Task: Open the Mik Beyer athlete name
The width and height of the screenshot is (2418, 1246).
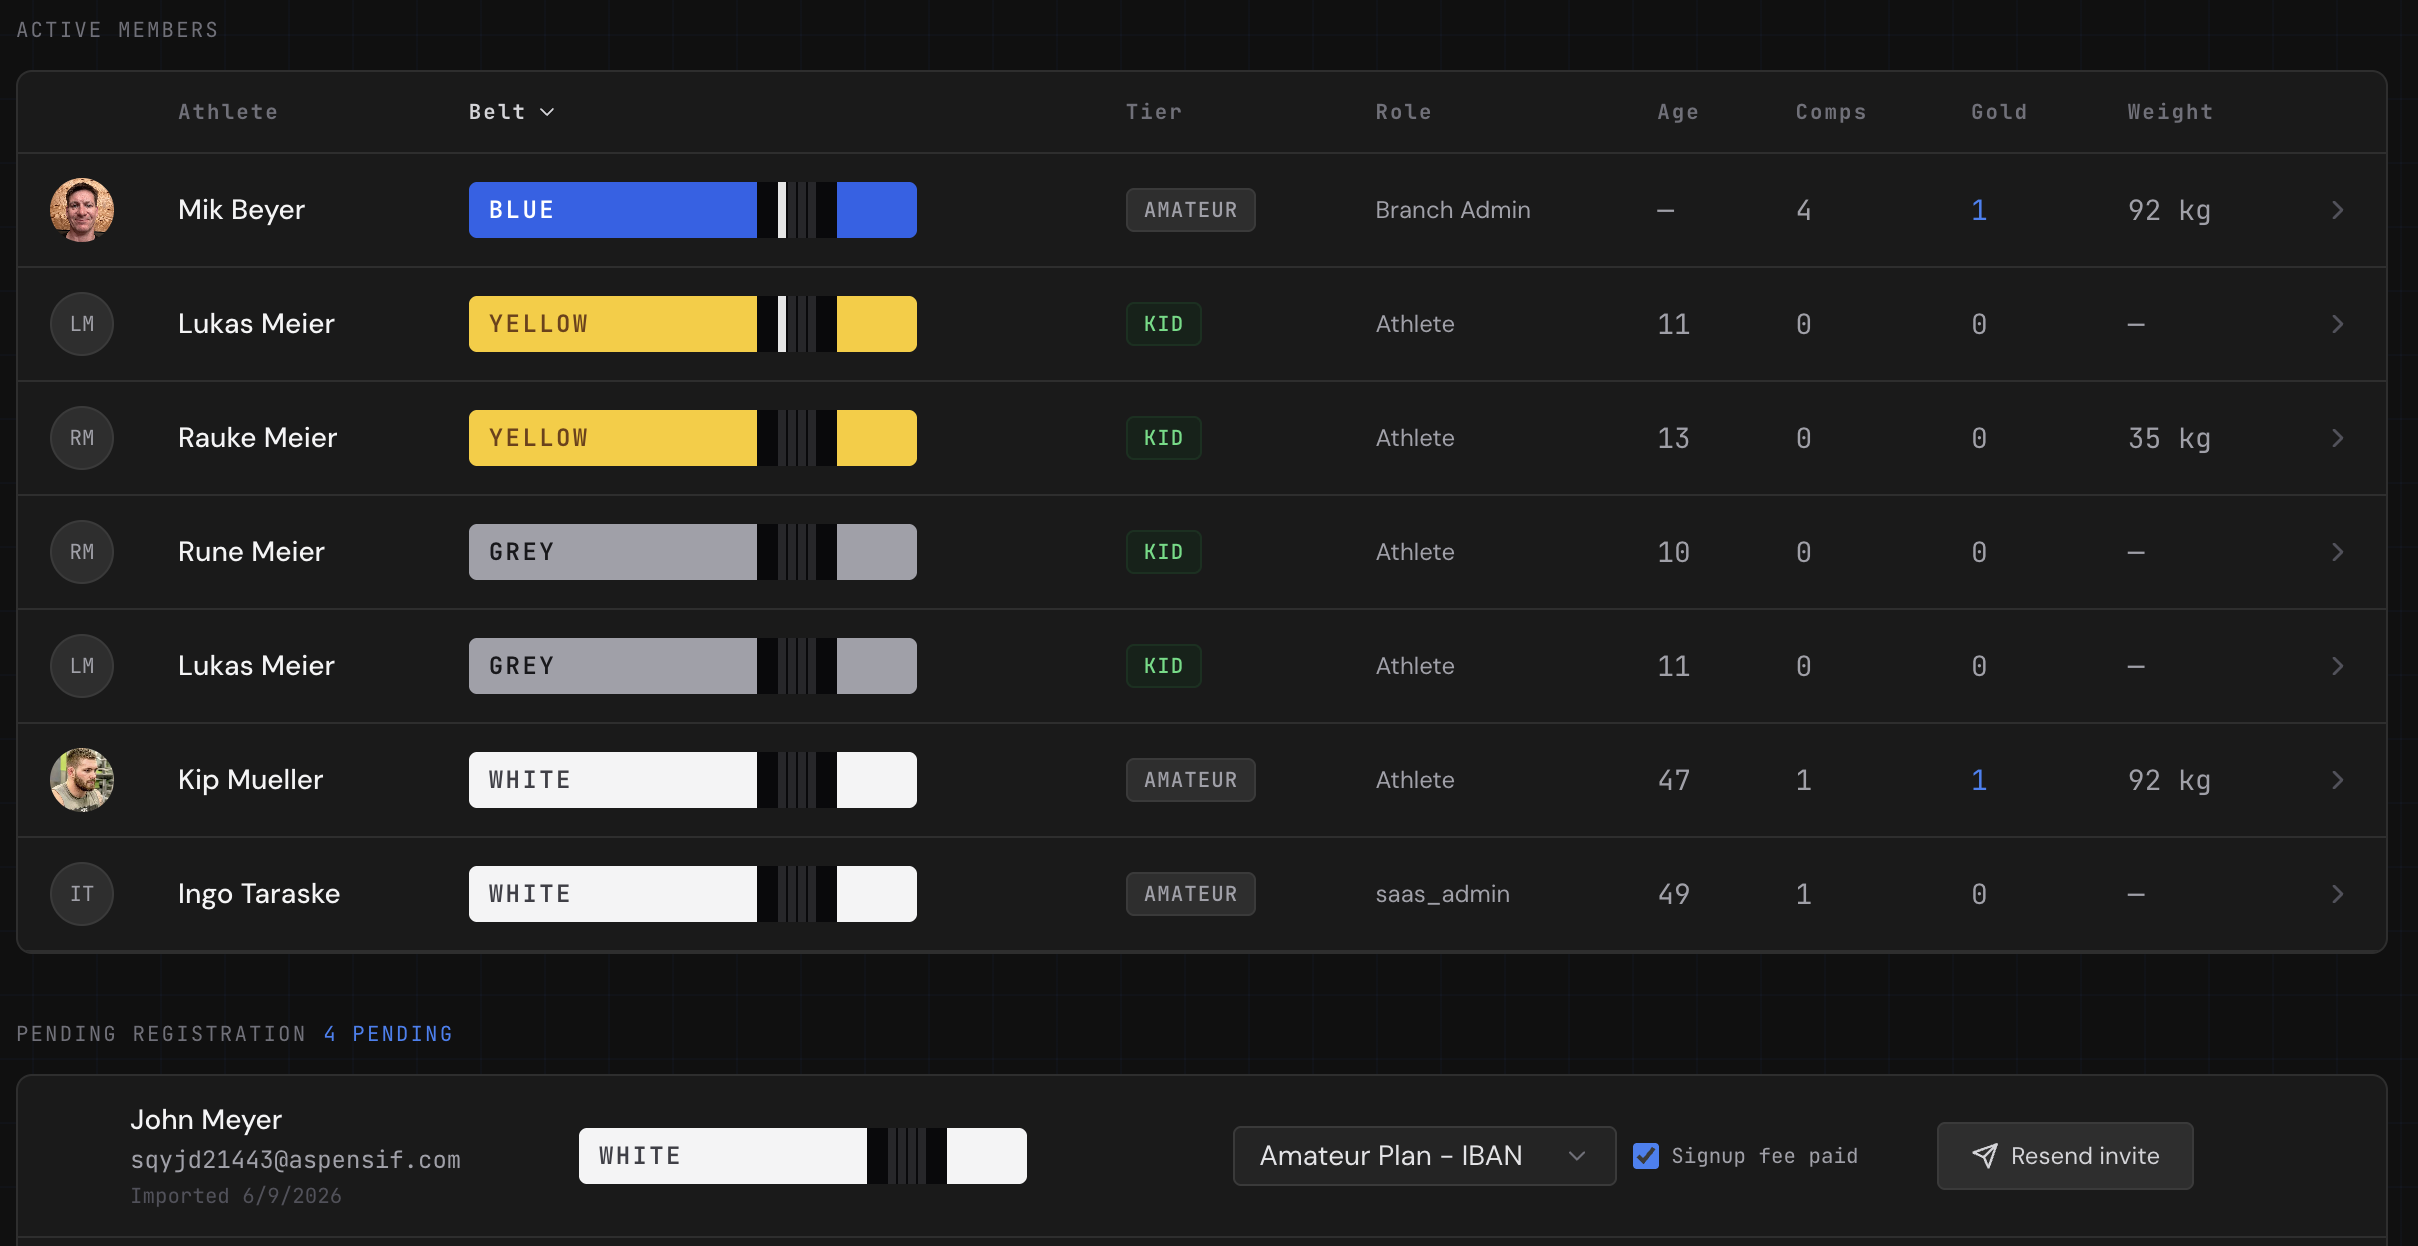Action: (241, 210)
